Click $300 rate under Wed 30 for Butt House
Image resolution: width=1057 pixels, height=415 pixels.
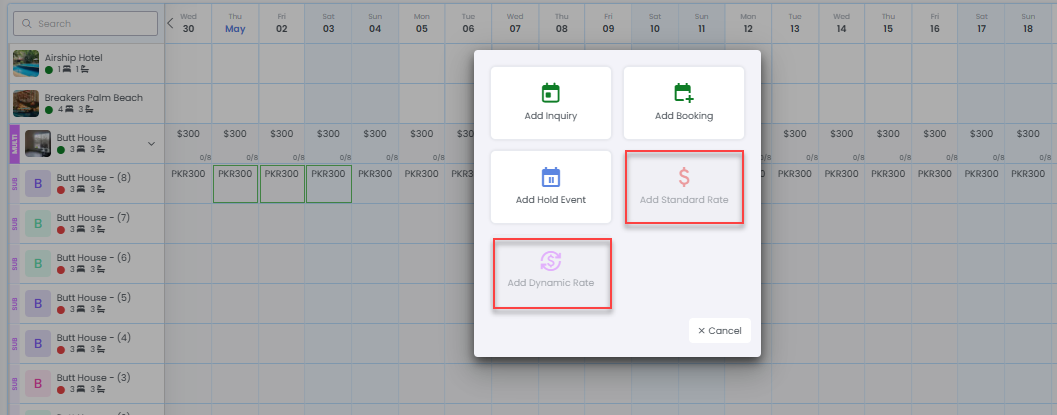[188, 134]
